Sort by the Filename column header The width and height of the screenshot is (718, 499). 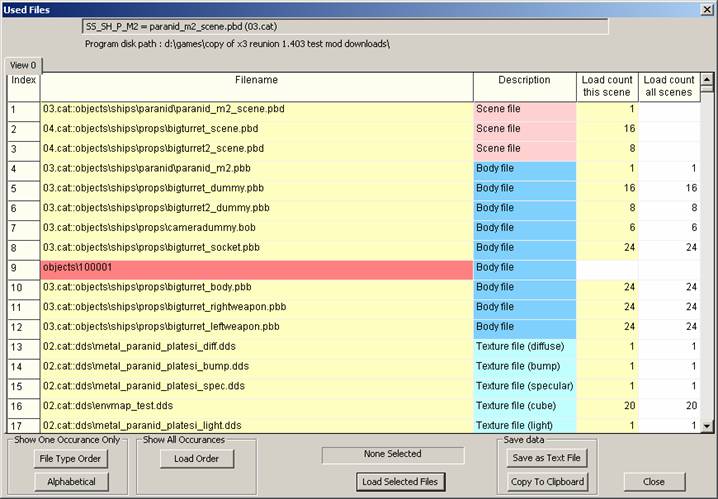click(x=256, y=80)
